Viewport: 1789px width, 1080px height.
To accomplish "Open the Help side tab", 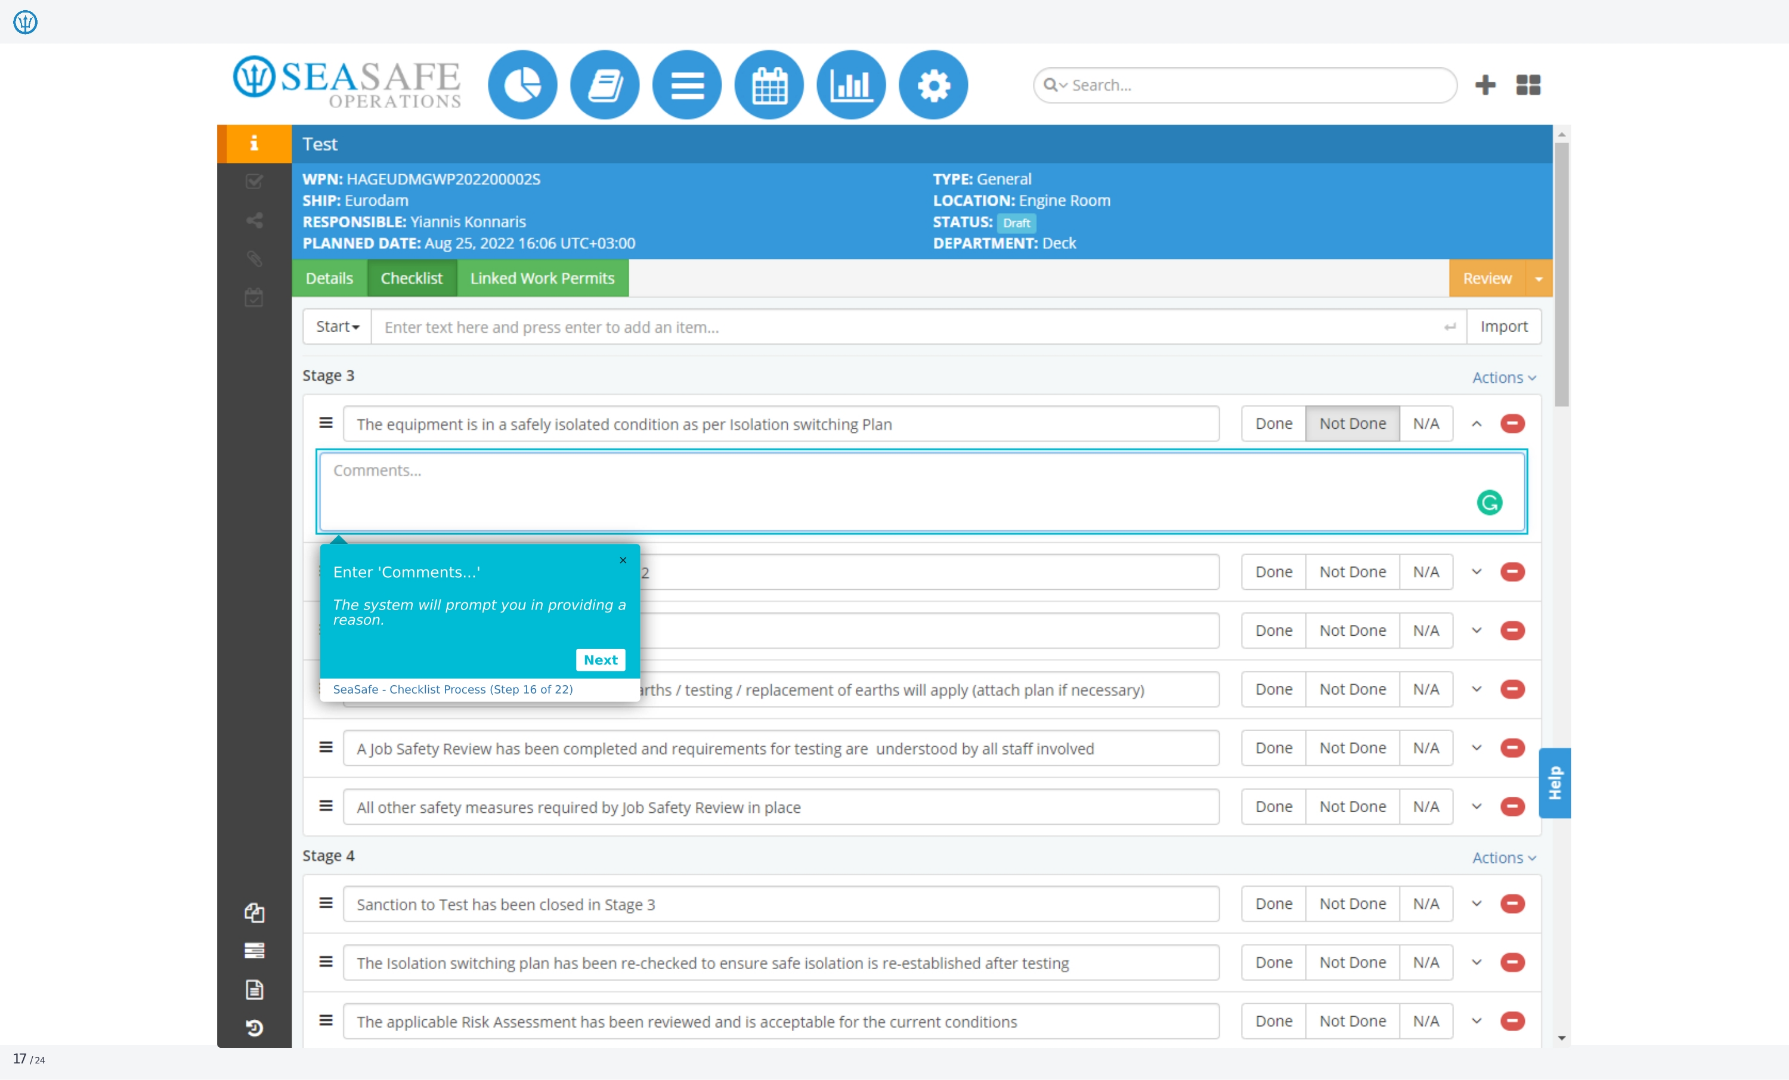I will [x=1554, y=783].
